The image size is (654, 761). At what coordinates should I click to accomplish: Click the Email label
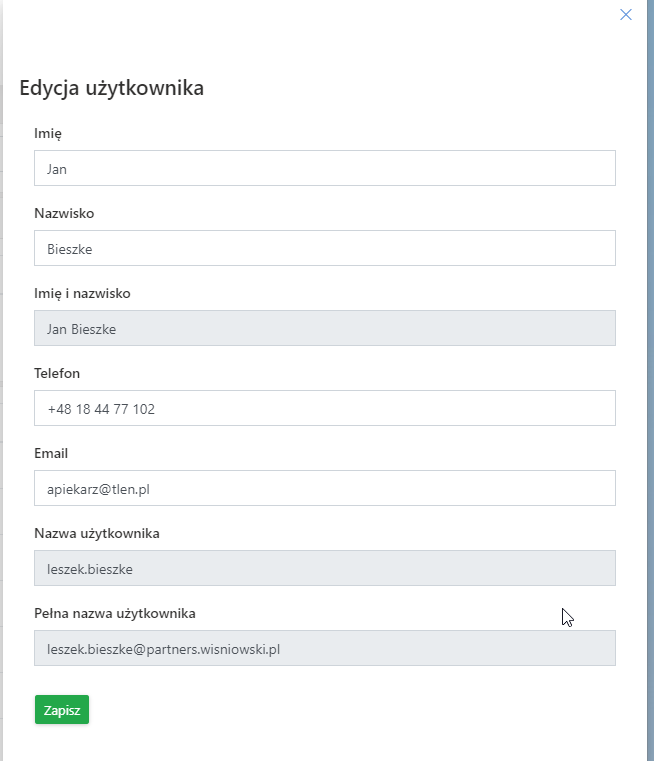[x=50, y=453]
